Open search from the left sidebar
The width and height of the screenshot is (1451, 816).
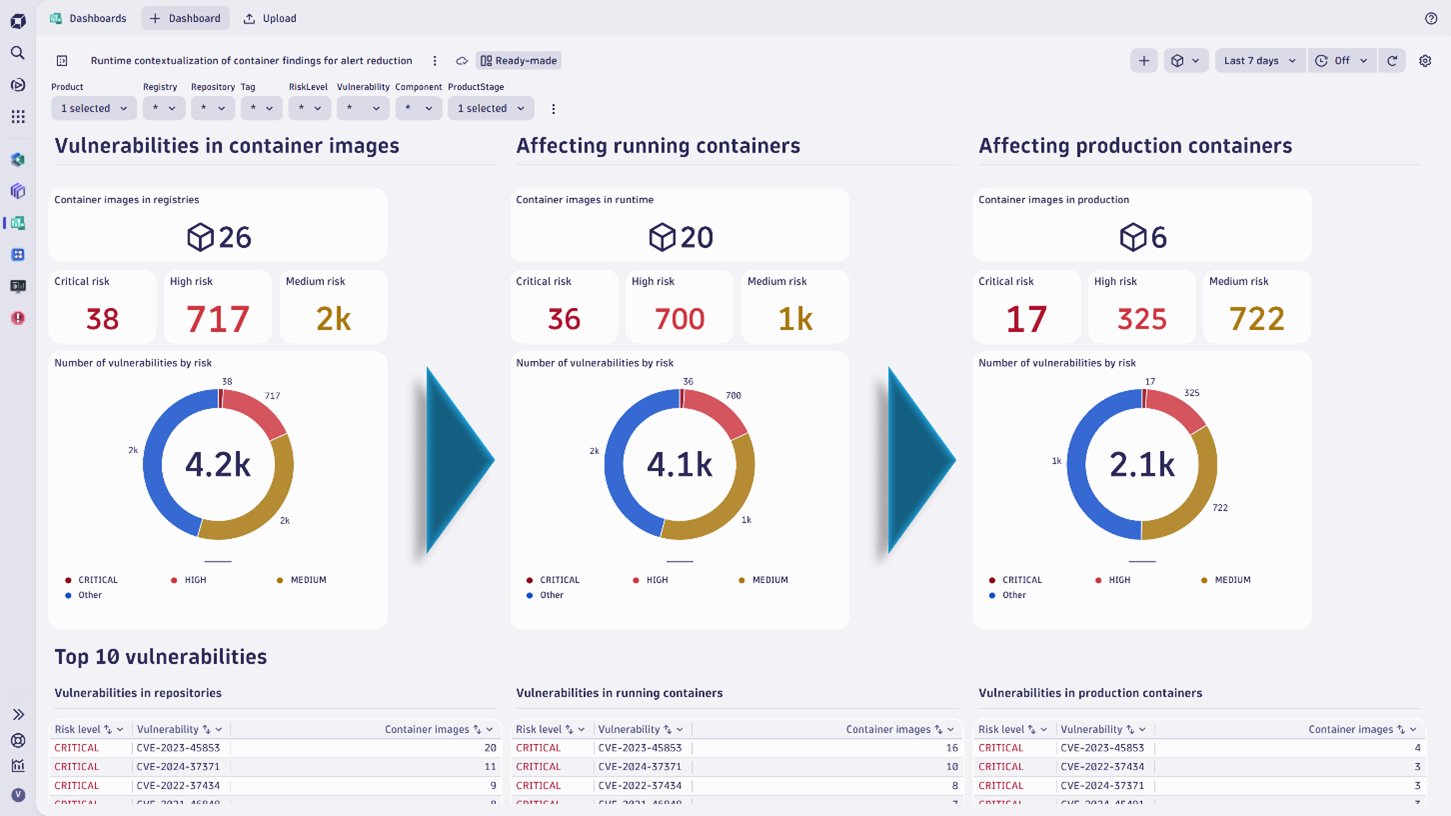(x=17, y=53)
